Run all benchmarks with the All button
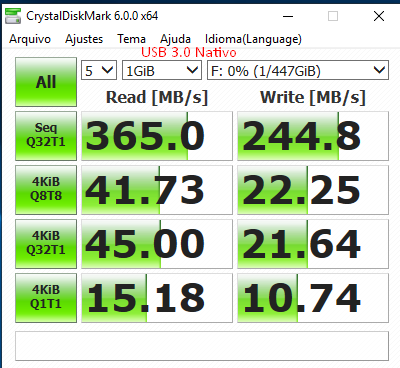Viewport: 400px width, 368px height. click(x=46, y=82)
